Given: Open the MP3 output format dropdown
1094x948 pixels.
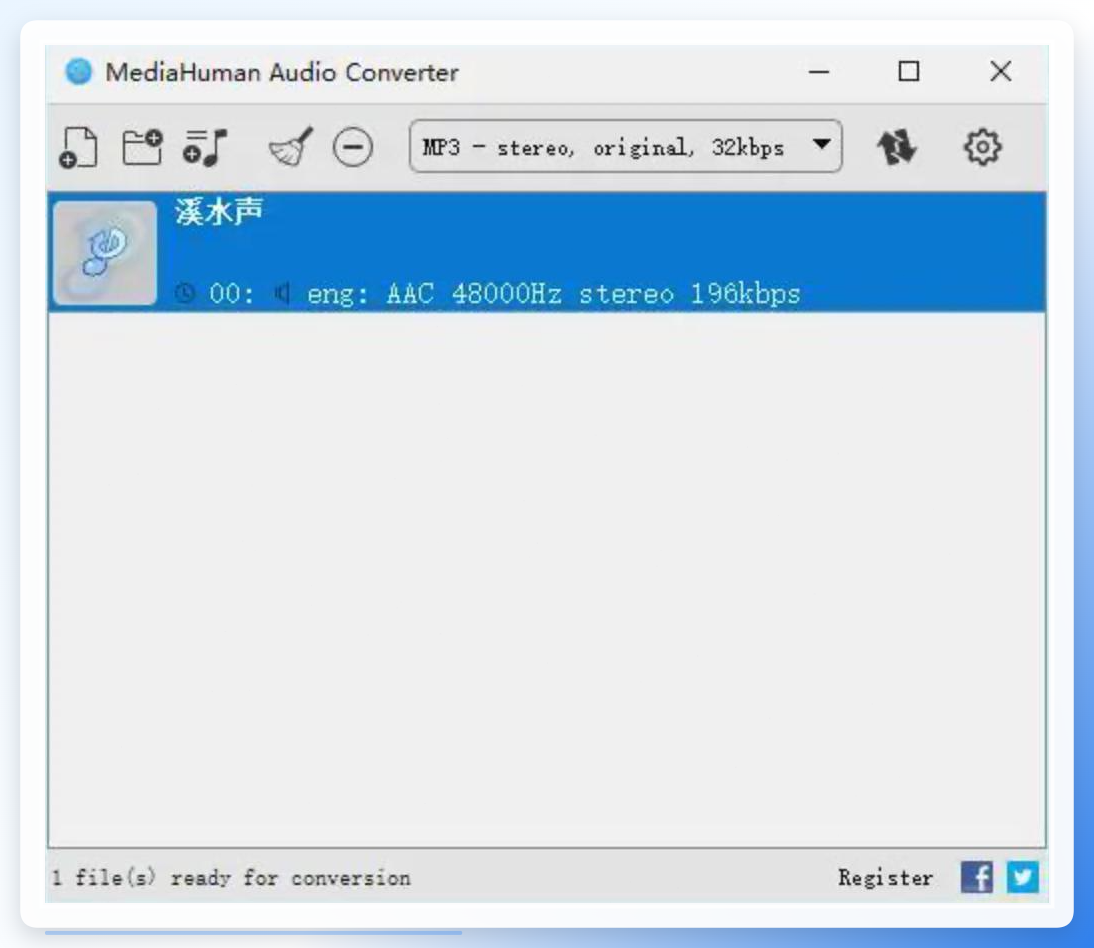Looking at the screenshot, I should point(625,146).
